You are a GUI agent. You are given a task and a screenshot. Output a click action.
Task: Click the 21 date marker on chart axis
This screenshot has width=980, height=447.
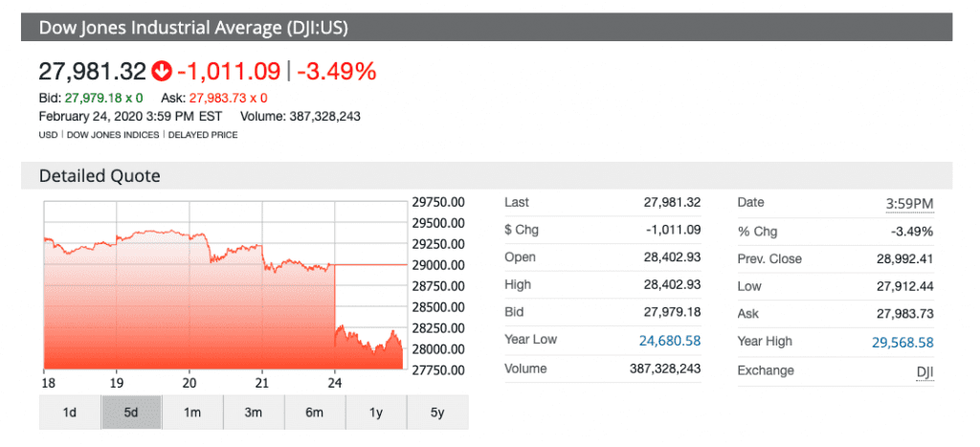coord(261,382)
